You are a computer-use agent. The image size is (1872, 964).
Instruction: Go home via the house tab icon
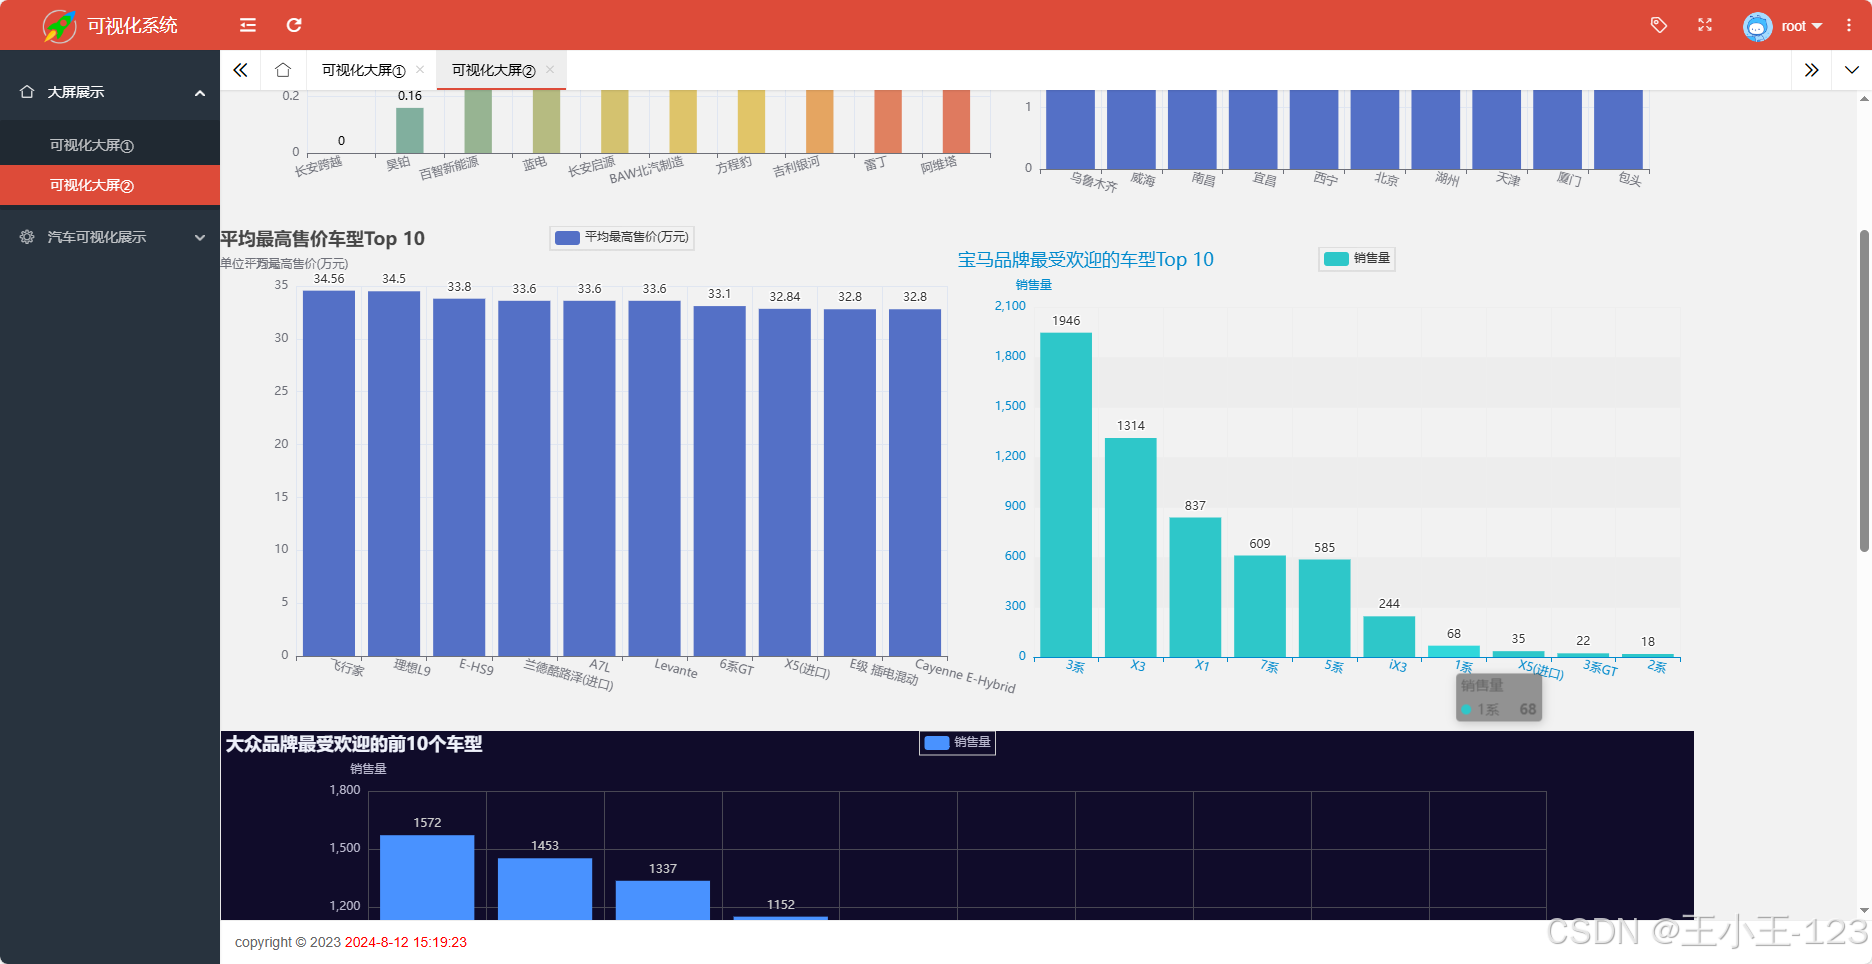283,70
